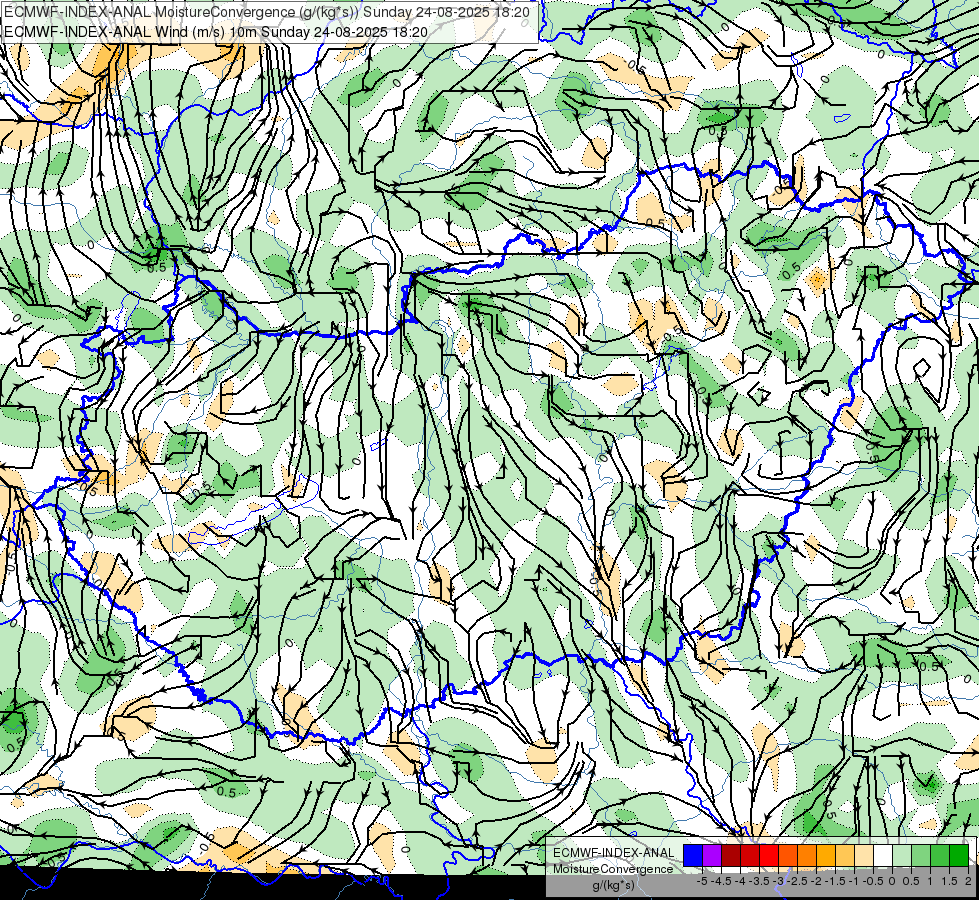979x900 pixels.
Task: Click the '-5' tick label in legend
Action: pos(702,881)
